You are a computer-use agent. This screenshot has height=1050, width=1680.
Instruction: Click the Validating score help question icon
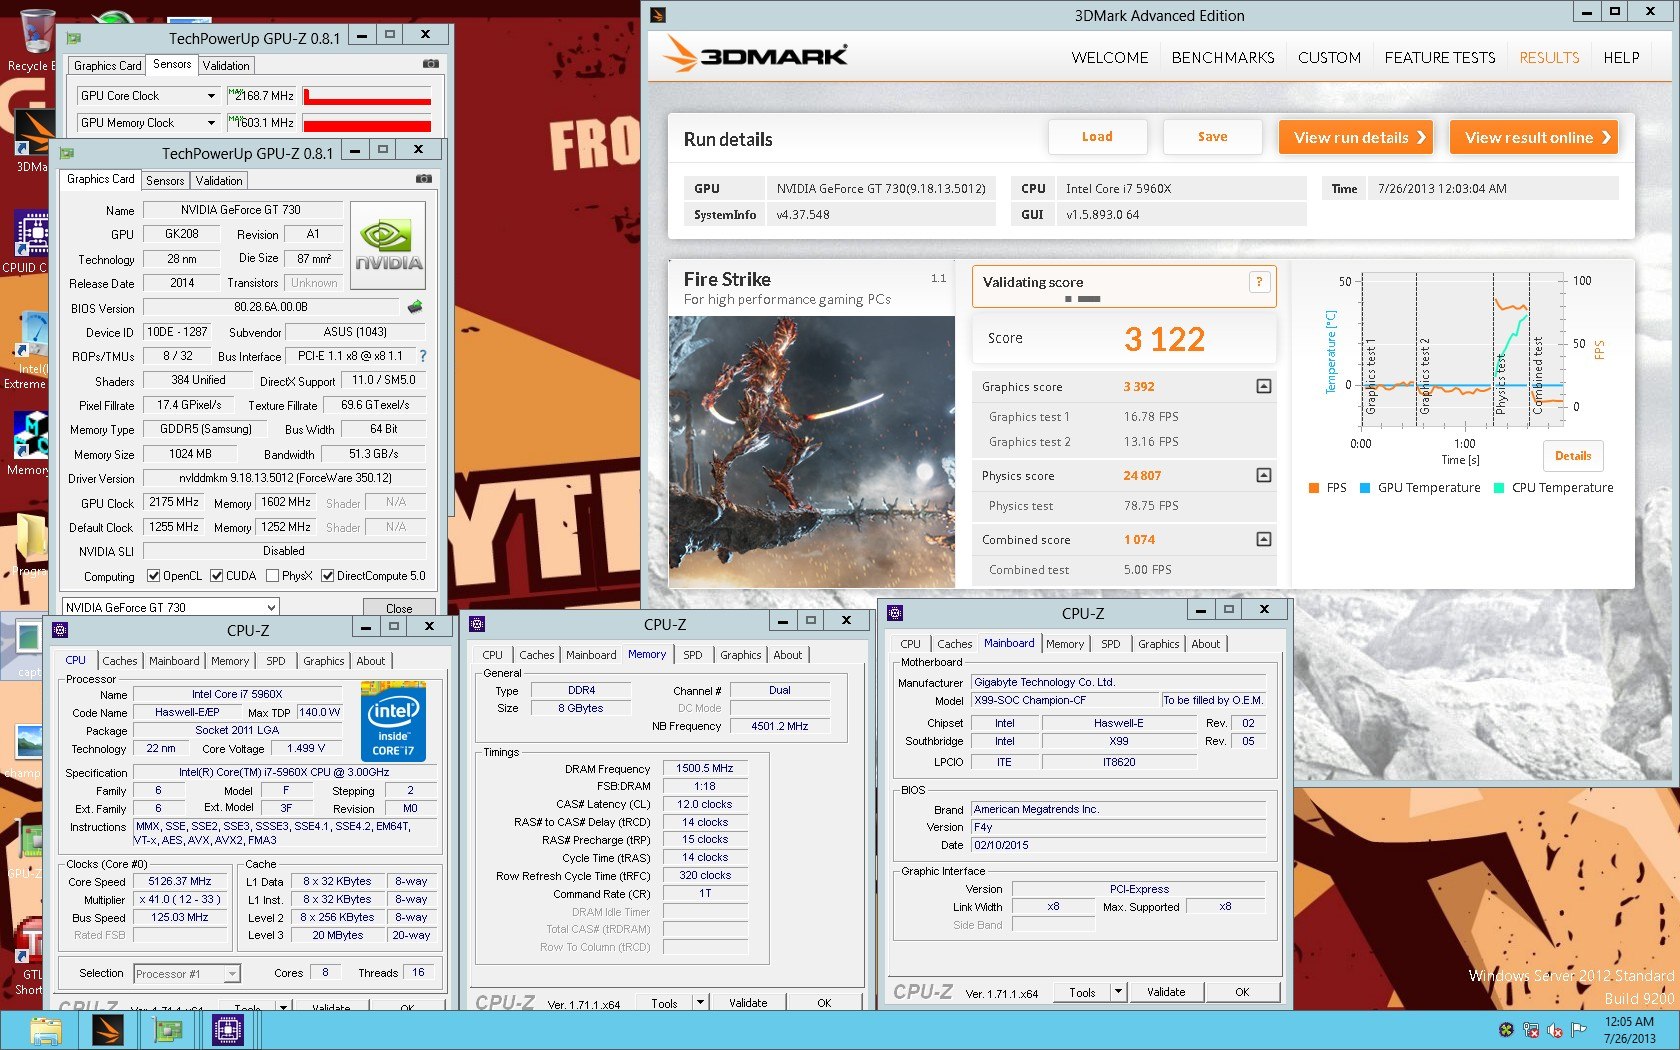1259,282
